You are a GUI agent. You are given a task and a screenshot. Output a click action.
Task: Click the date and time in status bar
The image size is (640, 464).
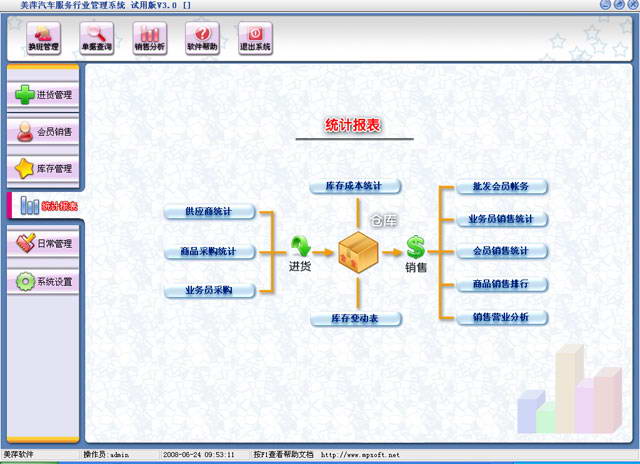tap(198, 455)
